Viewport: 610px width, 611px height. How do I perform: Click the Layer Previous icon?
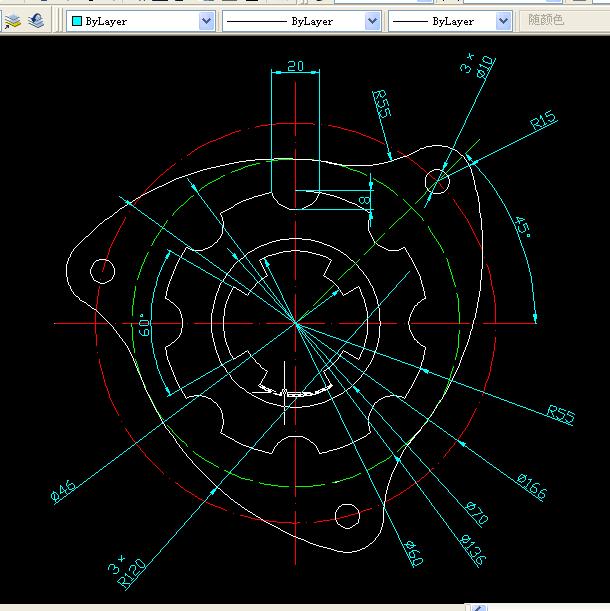pyautogui.click(x=36, y=21)
